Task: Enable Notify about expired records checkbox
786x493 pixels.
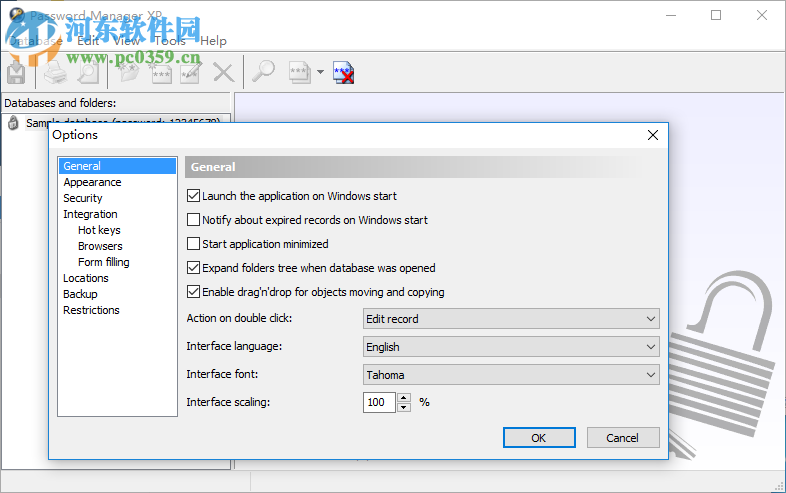Action: pos(193,220)
